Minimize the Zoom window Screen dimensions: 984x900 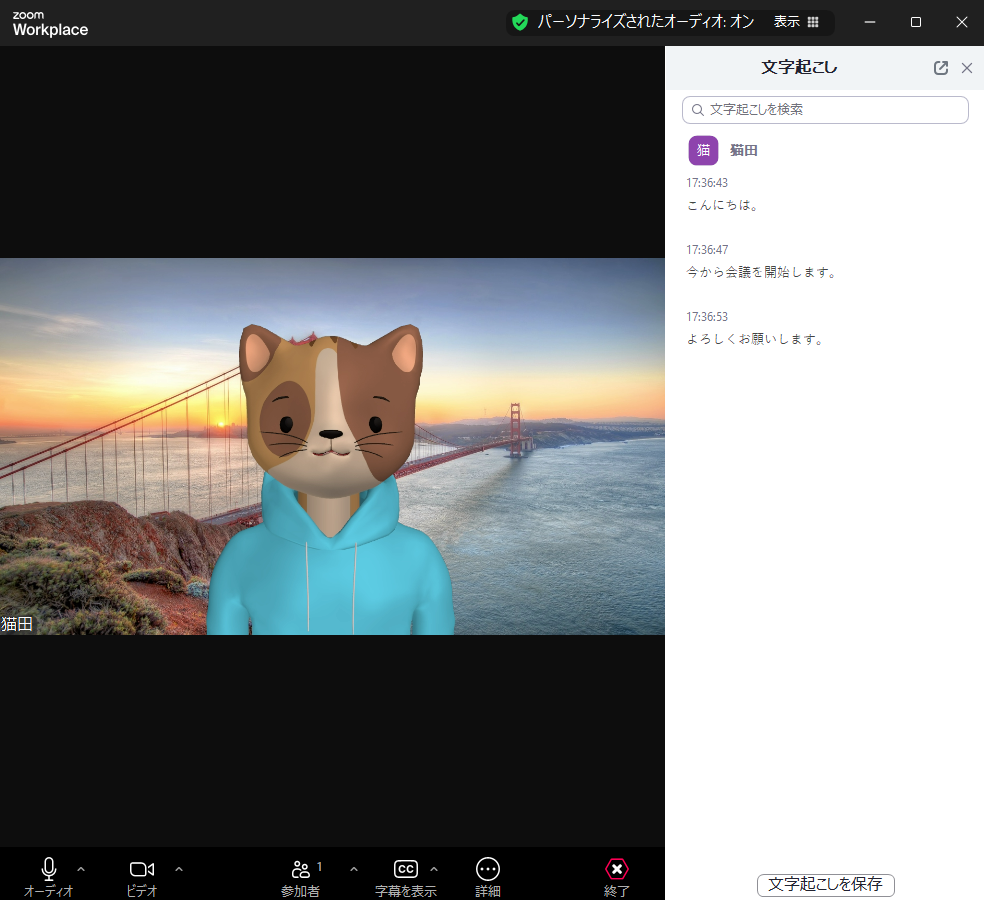[x=870, y=22]
